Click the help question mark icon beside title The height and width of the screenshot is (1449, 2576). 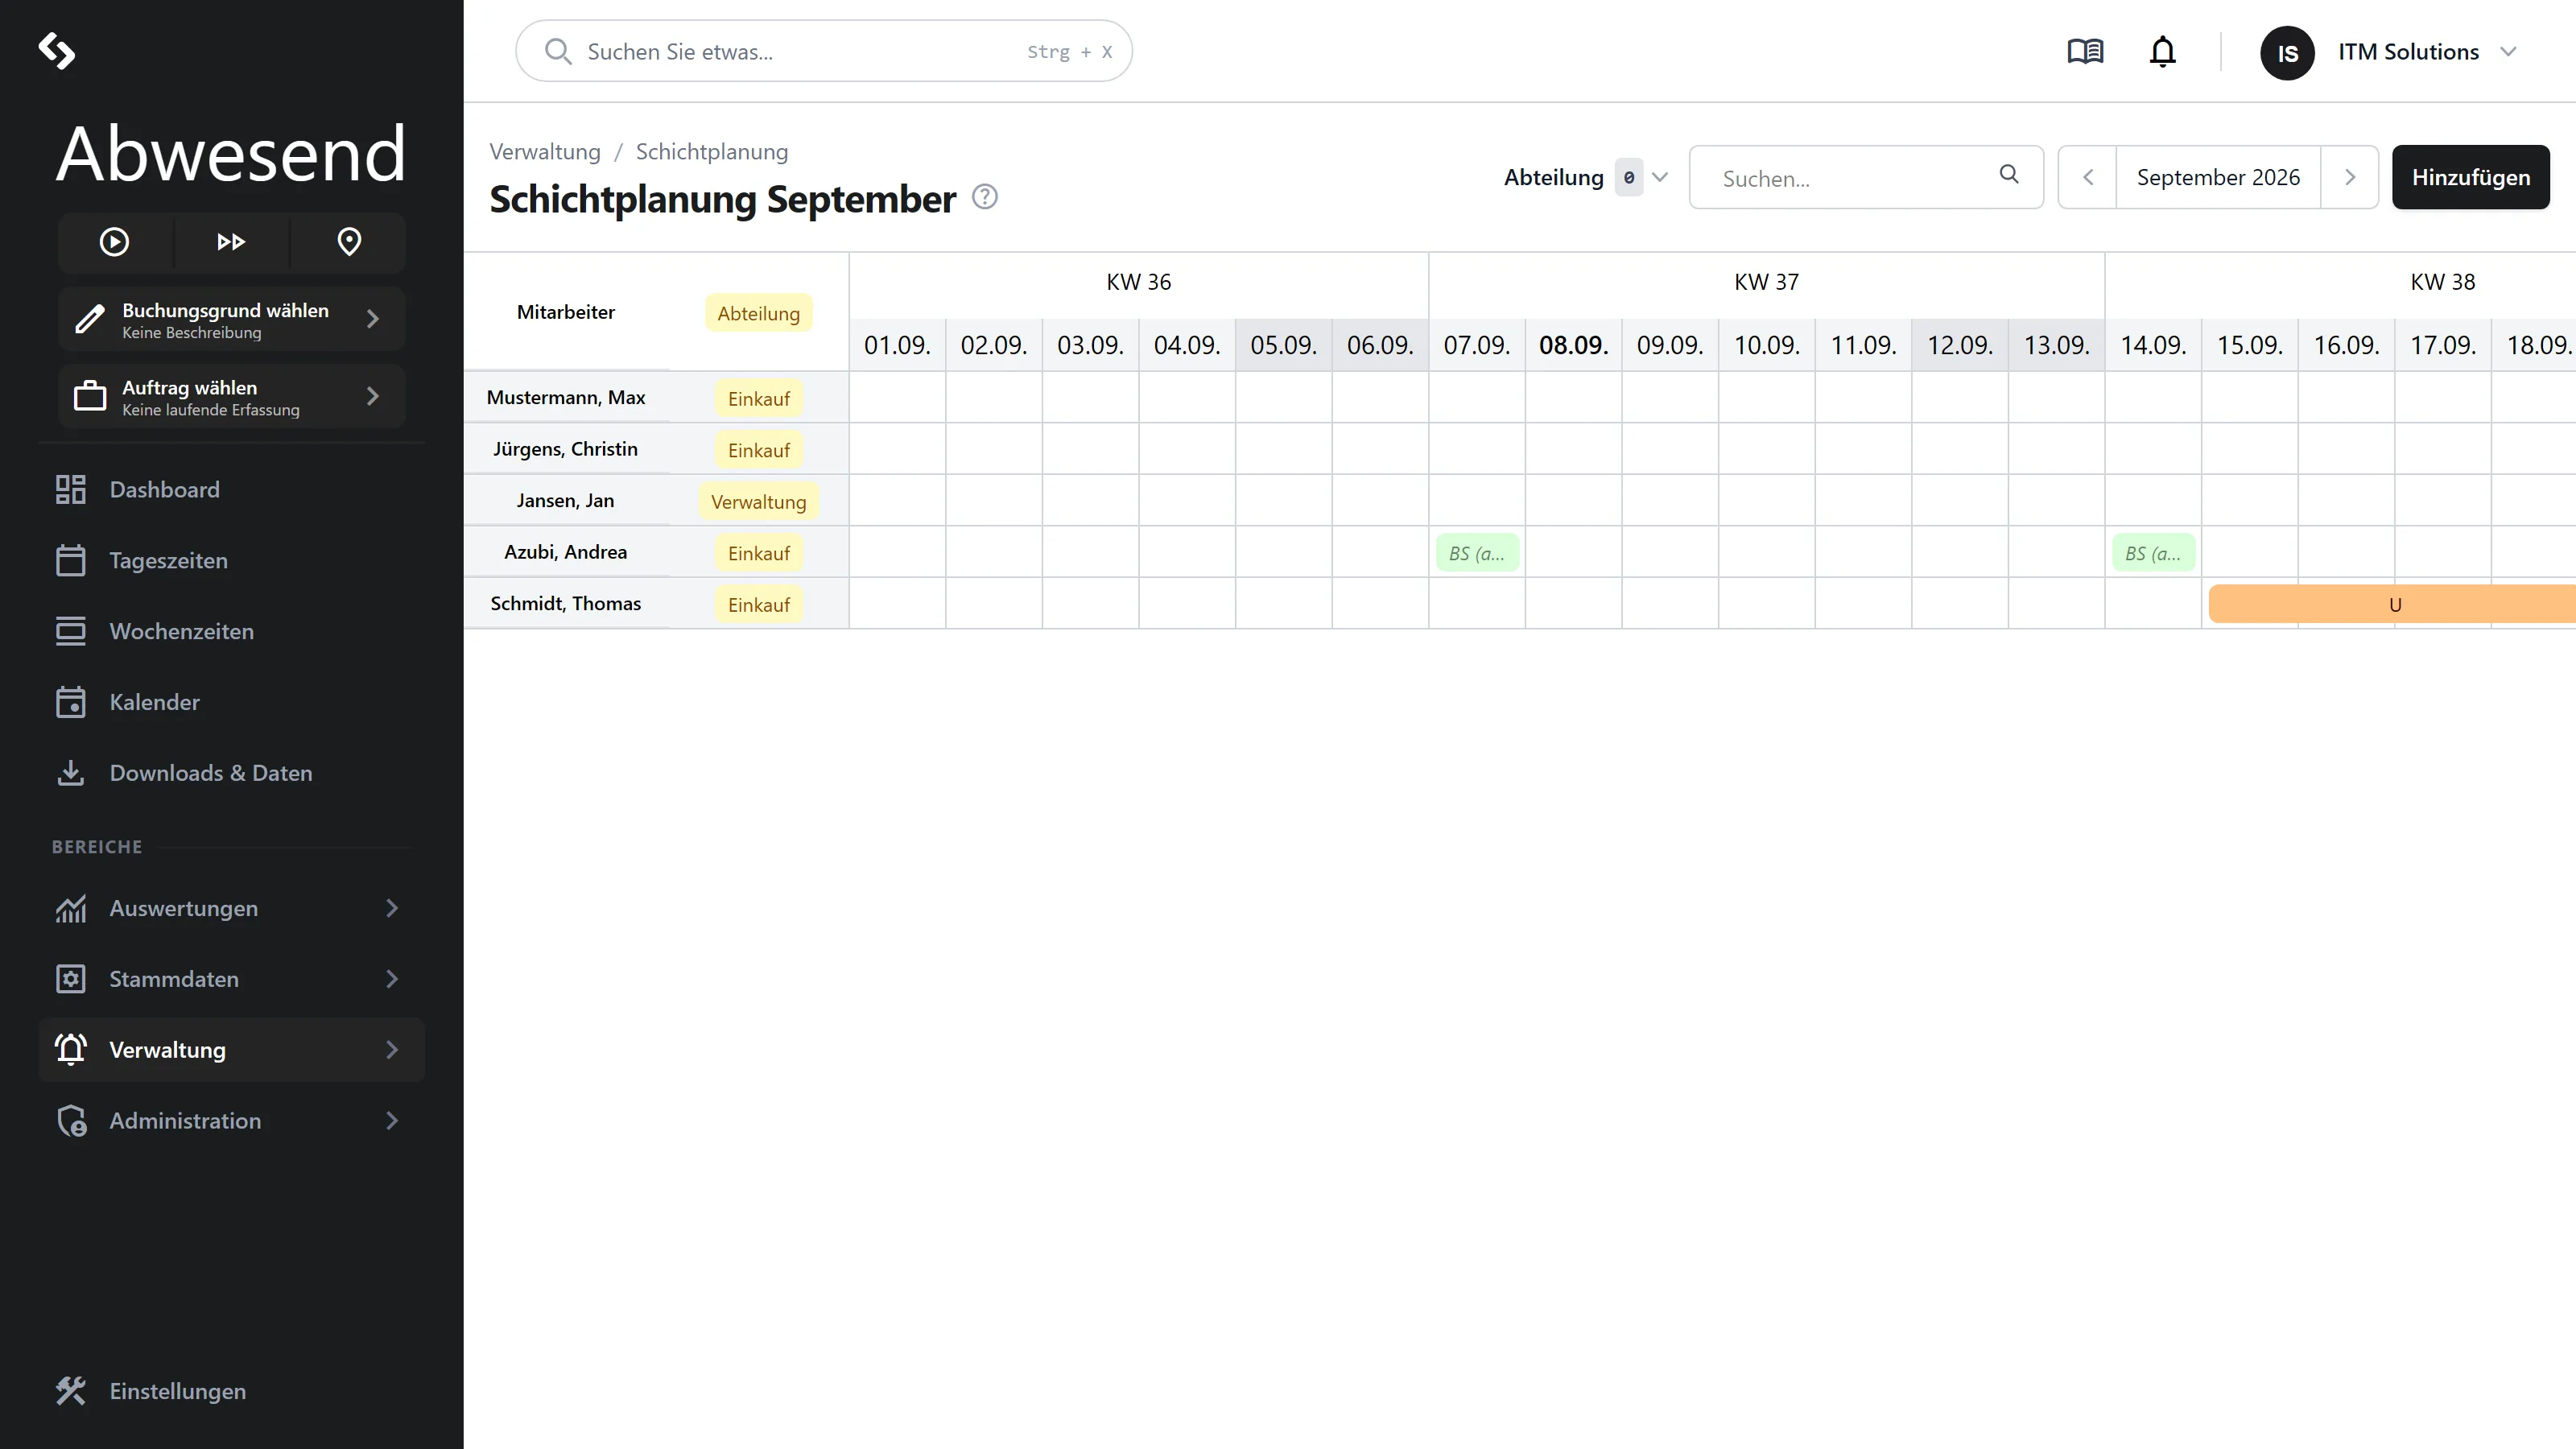pyautogui.click(x=985, y=197)
